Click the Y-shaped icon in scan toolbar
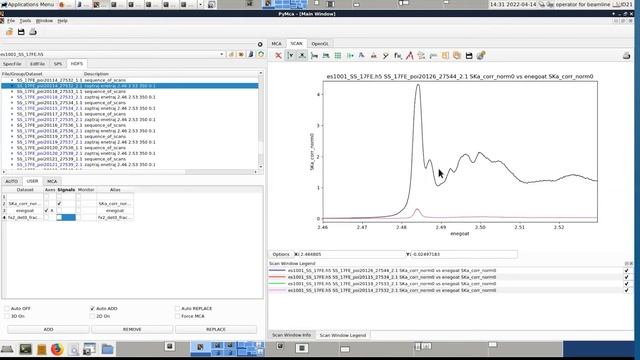This screenshot has height=360, width=640. tap(385, 56)
